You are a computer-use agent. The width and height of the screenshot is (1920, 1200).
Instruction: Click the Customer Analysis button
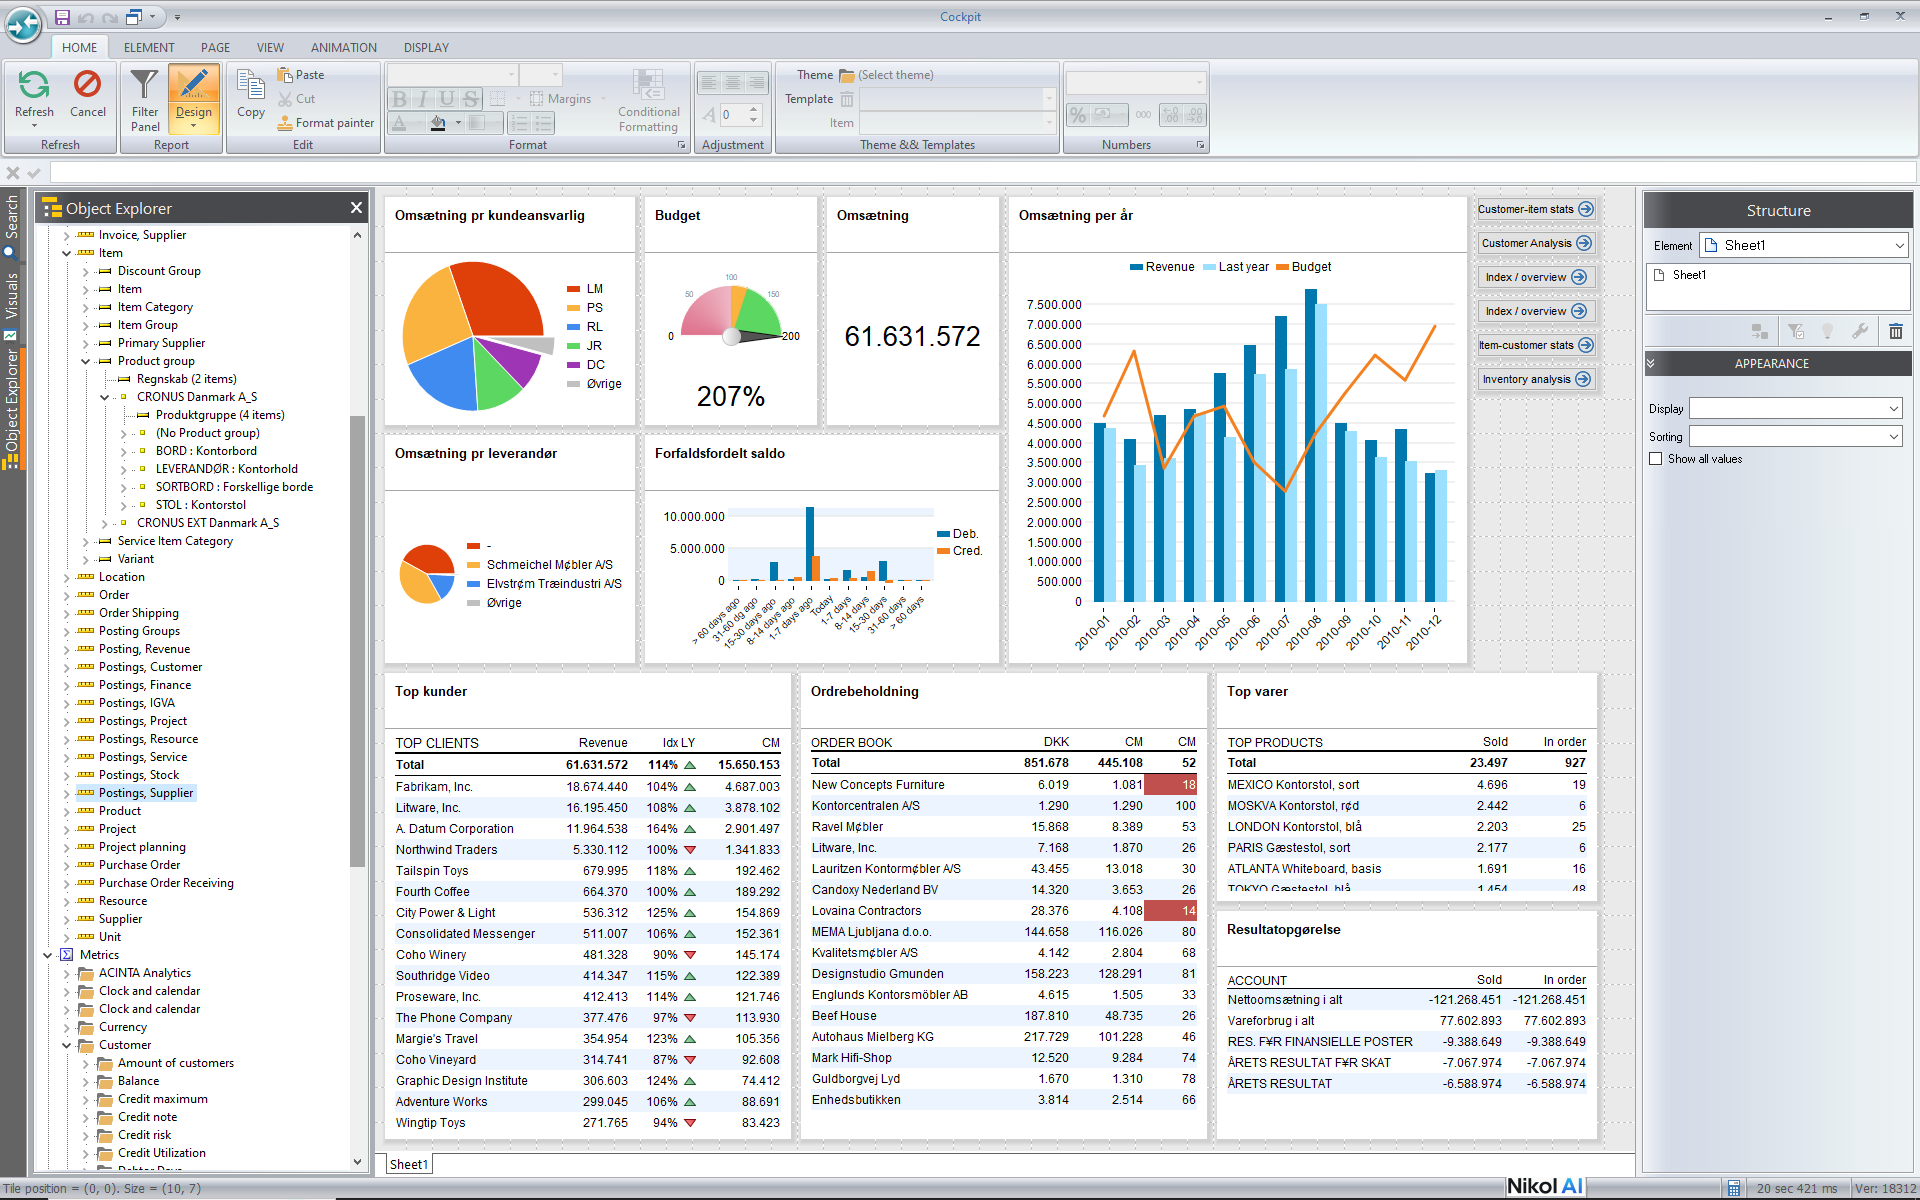point(1536,243)
